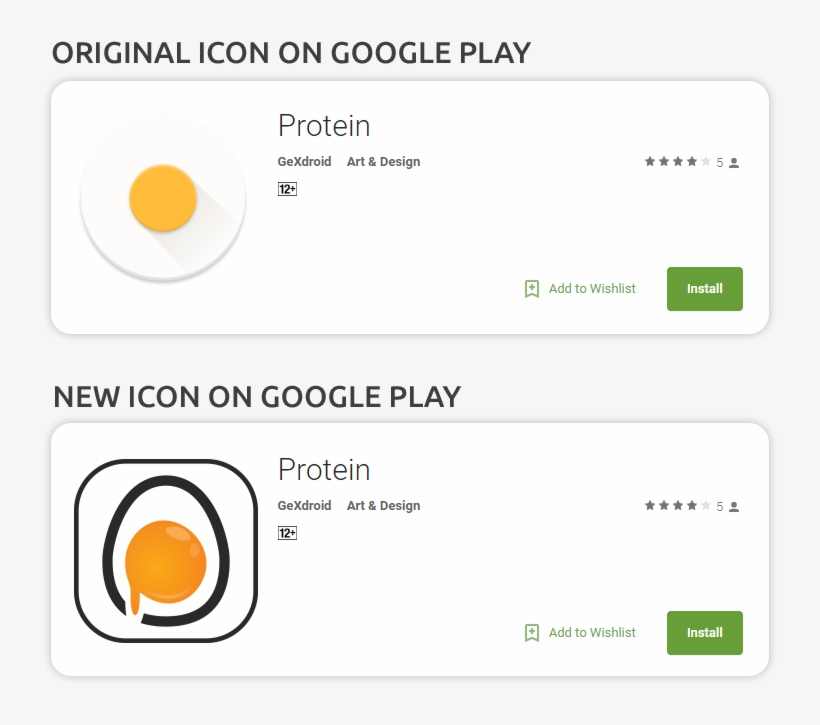Click the new outlined egg app icon

[166, 550]
